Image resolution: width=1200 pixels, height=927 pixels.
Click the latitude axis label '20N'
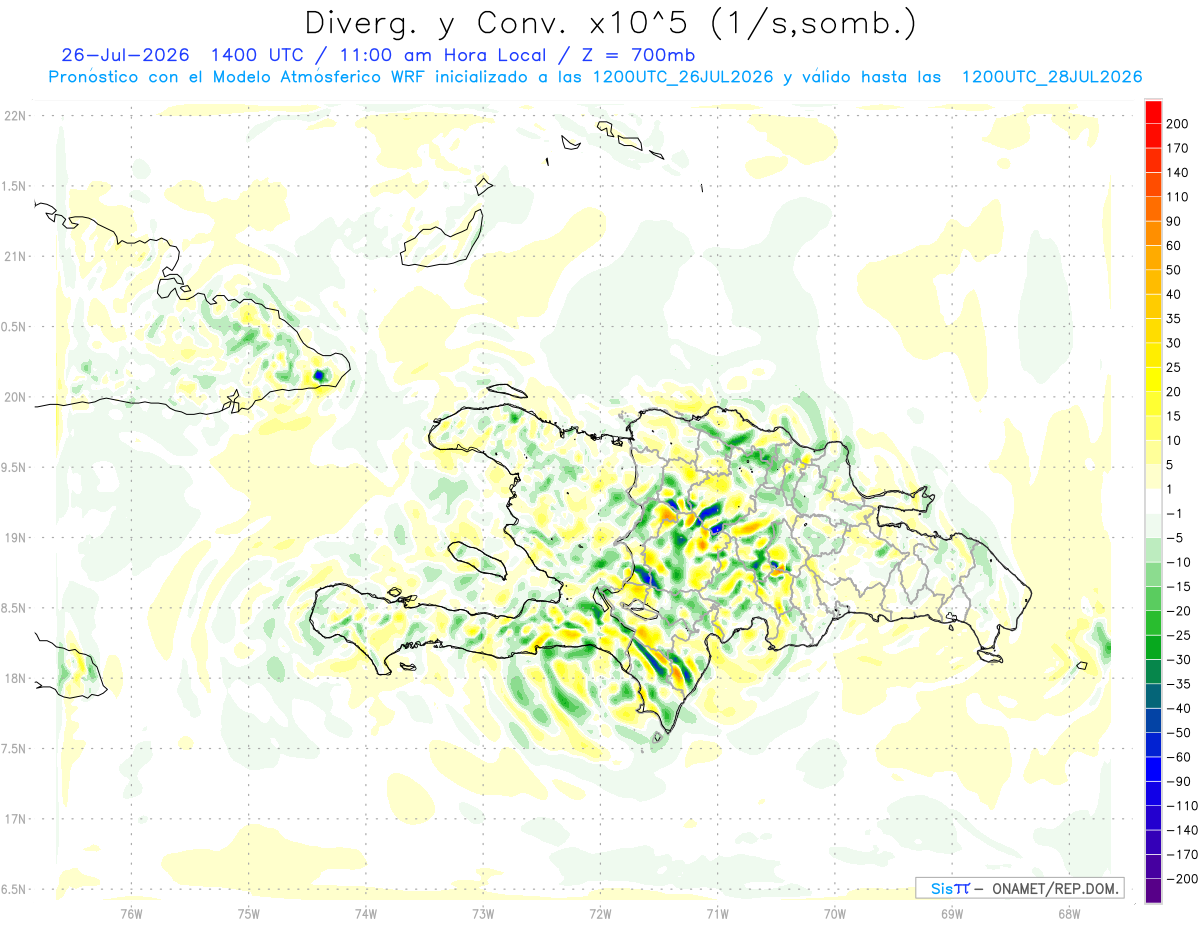15,397
